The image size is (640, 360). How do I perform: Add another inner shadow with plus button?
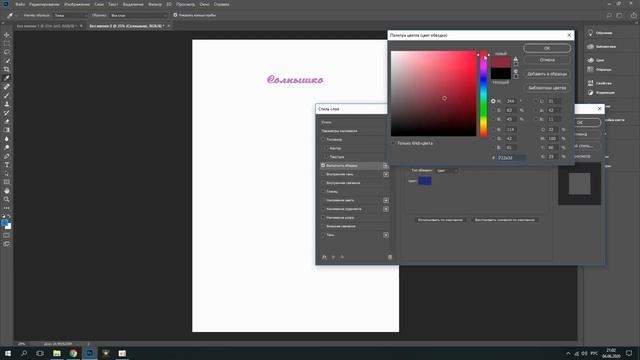click(x=385, y=174)
